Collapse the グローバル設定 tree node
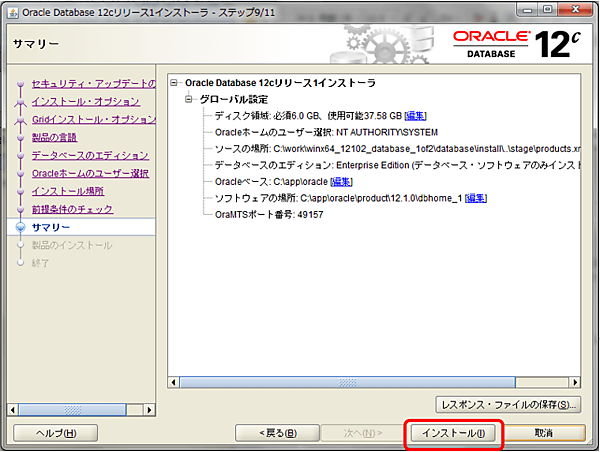Viewport: 600px width, 452px height. tap(189, 99)
